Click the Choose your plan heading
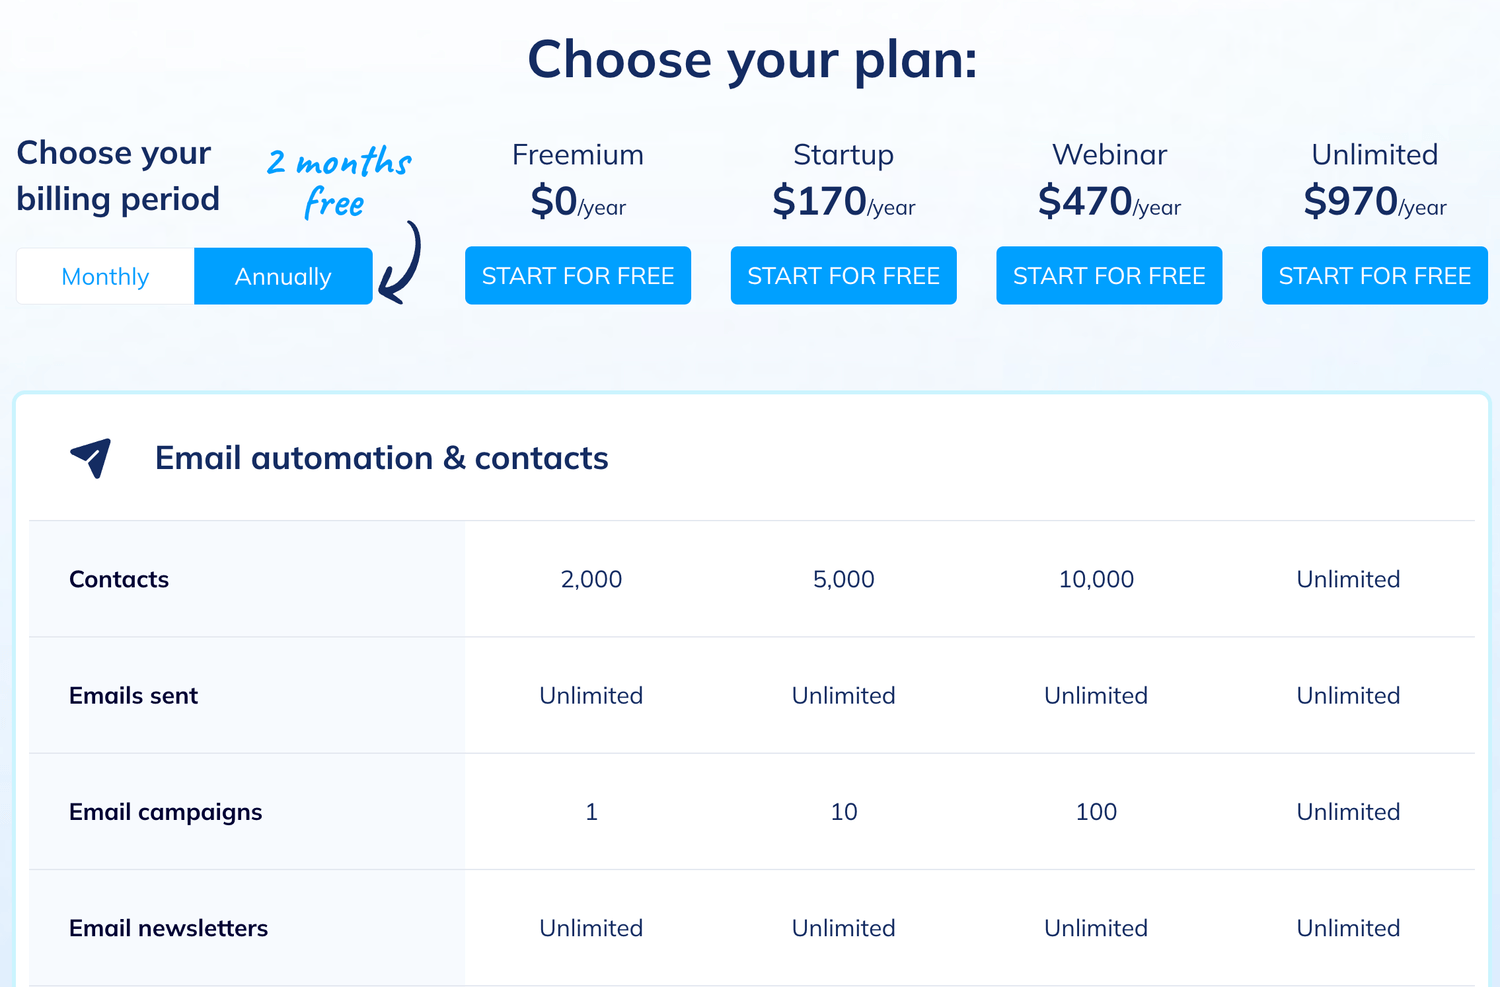 (751, 60)
